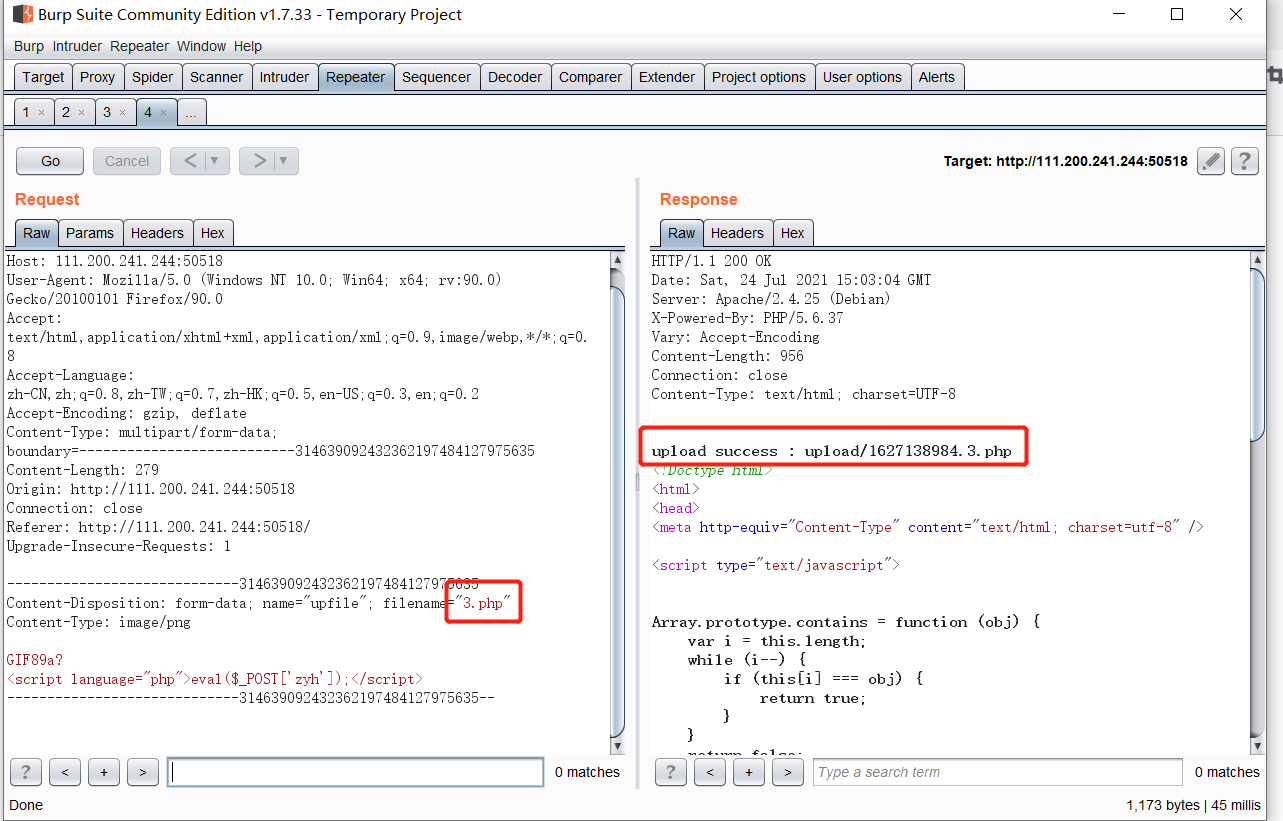Click the plus button in request search bar
The height and width of the screenshot is (821, 1283).
[104, 772]
